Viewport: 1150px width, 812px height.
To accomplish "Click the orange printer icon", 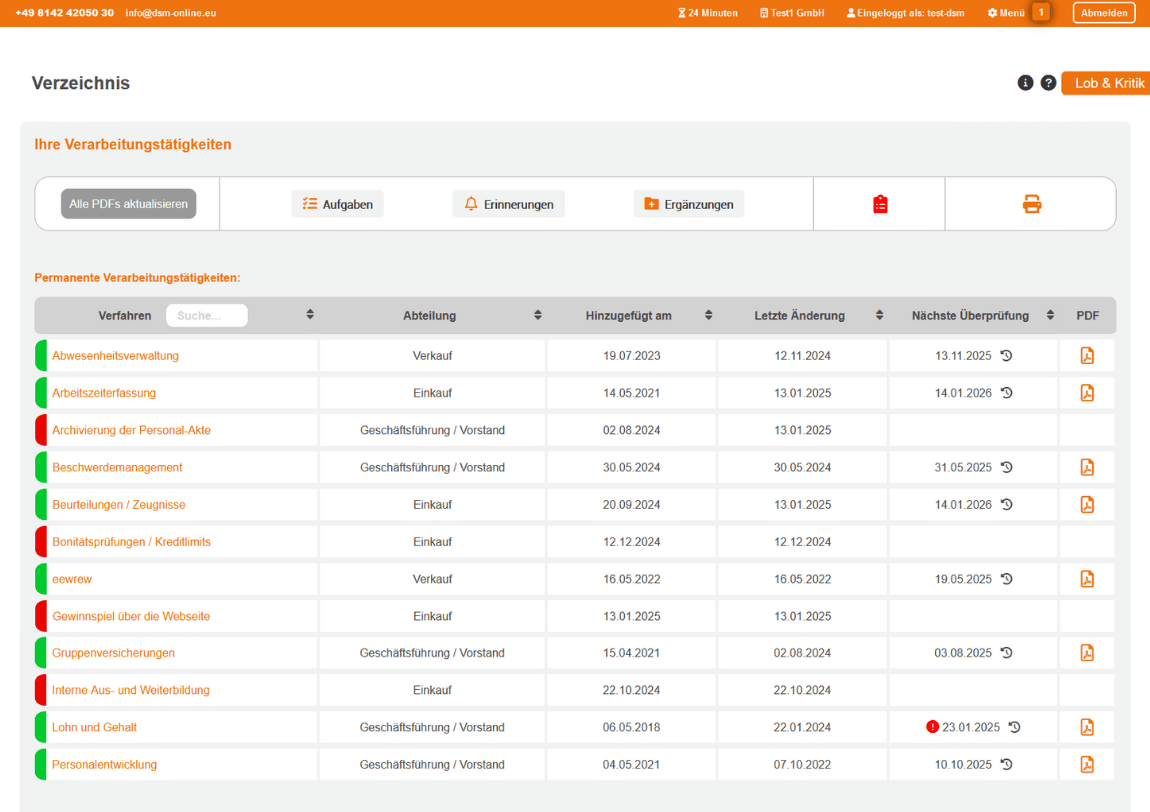I will pos(1032,204).
